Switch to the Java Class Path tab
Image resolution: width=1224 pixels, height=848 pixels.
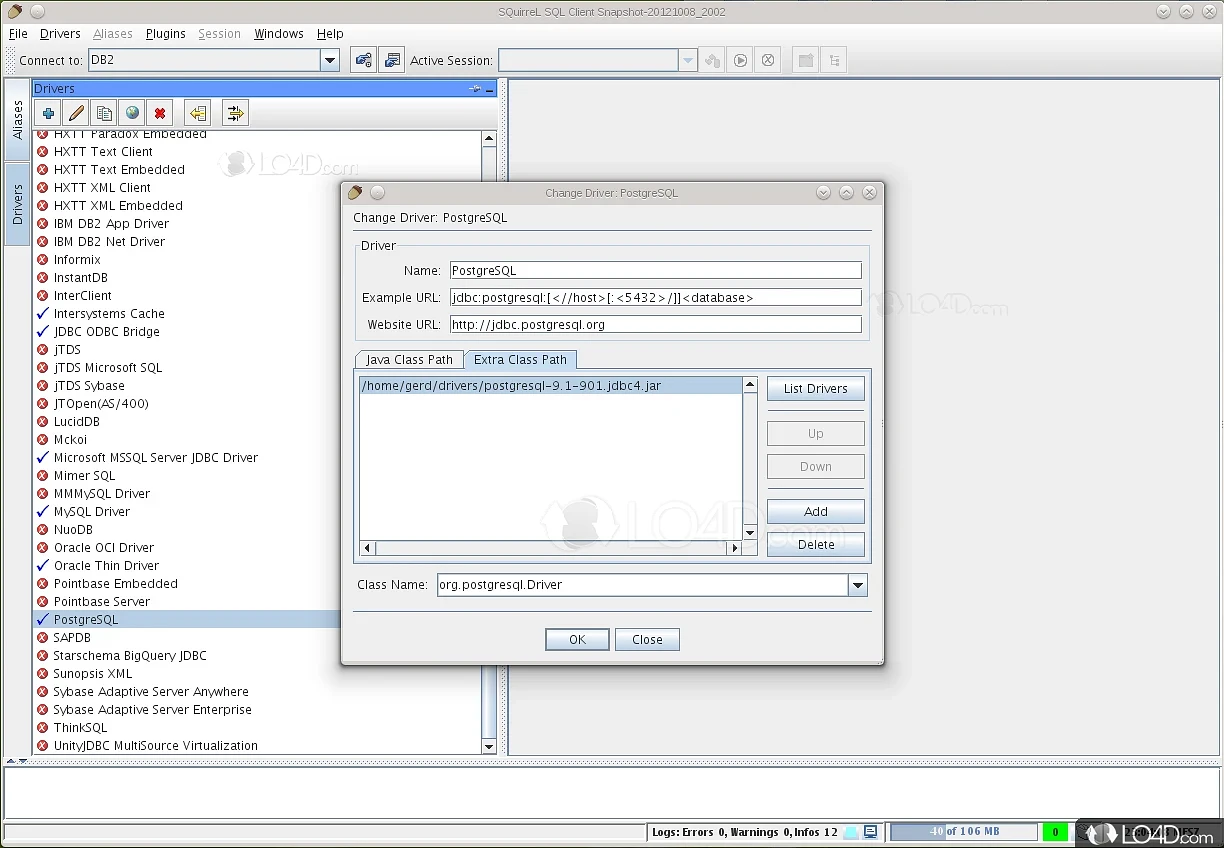click(x=409, y=360)
